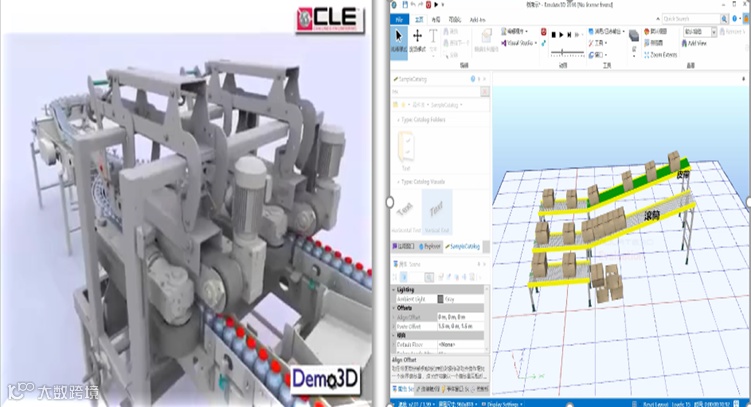
Task: Click the blue help pin in catalog header
Action: (x=473, y=79)
